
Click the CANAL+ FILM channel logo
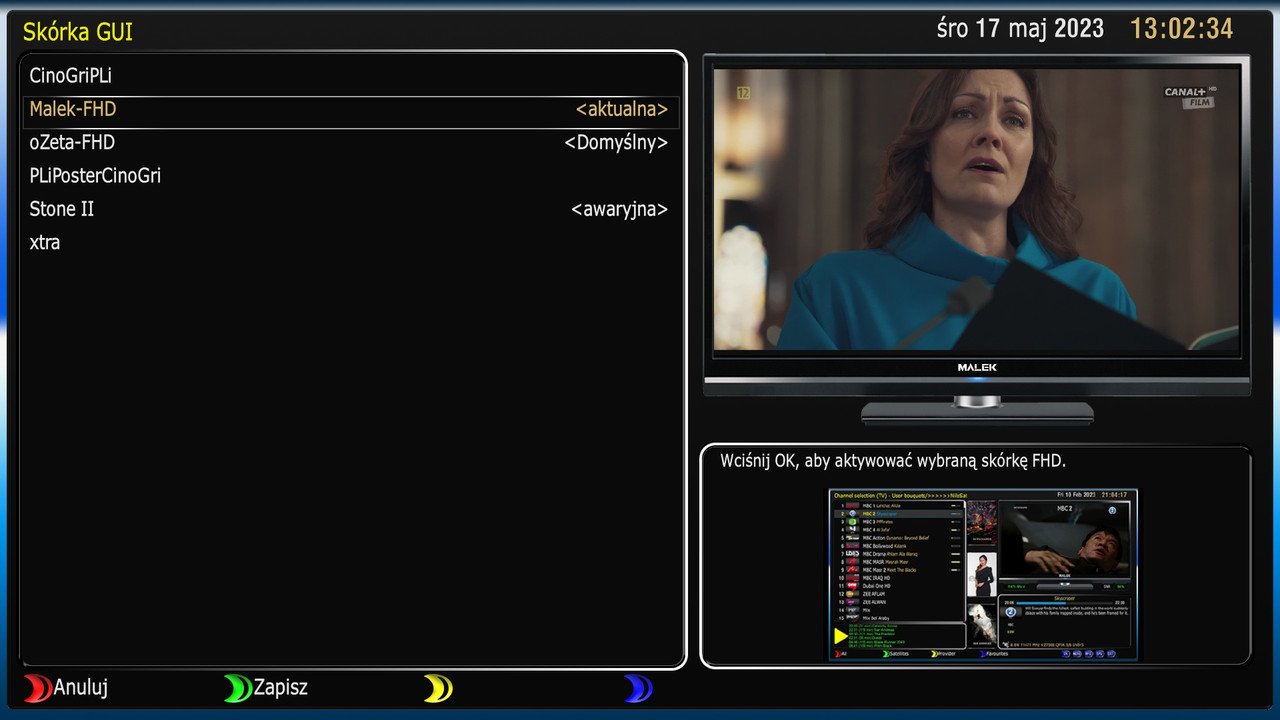click(x=1190, y=97)
